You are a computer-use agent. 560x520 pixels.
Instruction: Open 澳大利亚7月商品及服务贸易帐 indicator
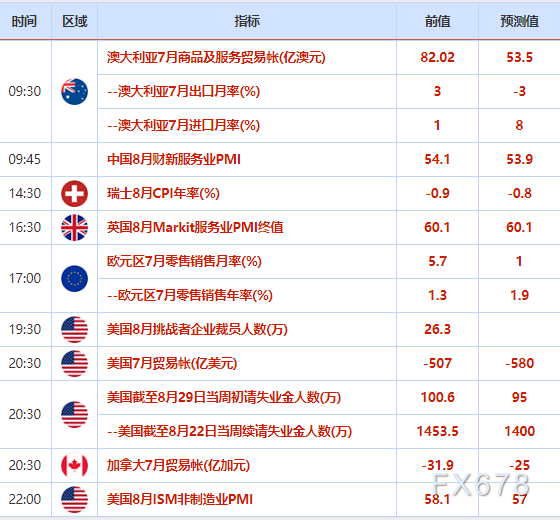point(216,57)
